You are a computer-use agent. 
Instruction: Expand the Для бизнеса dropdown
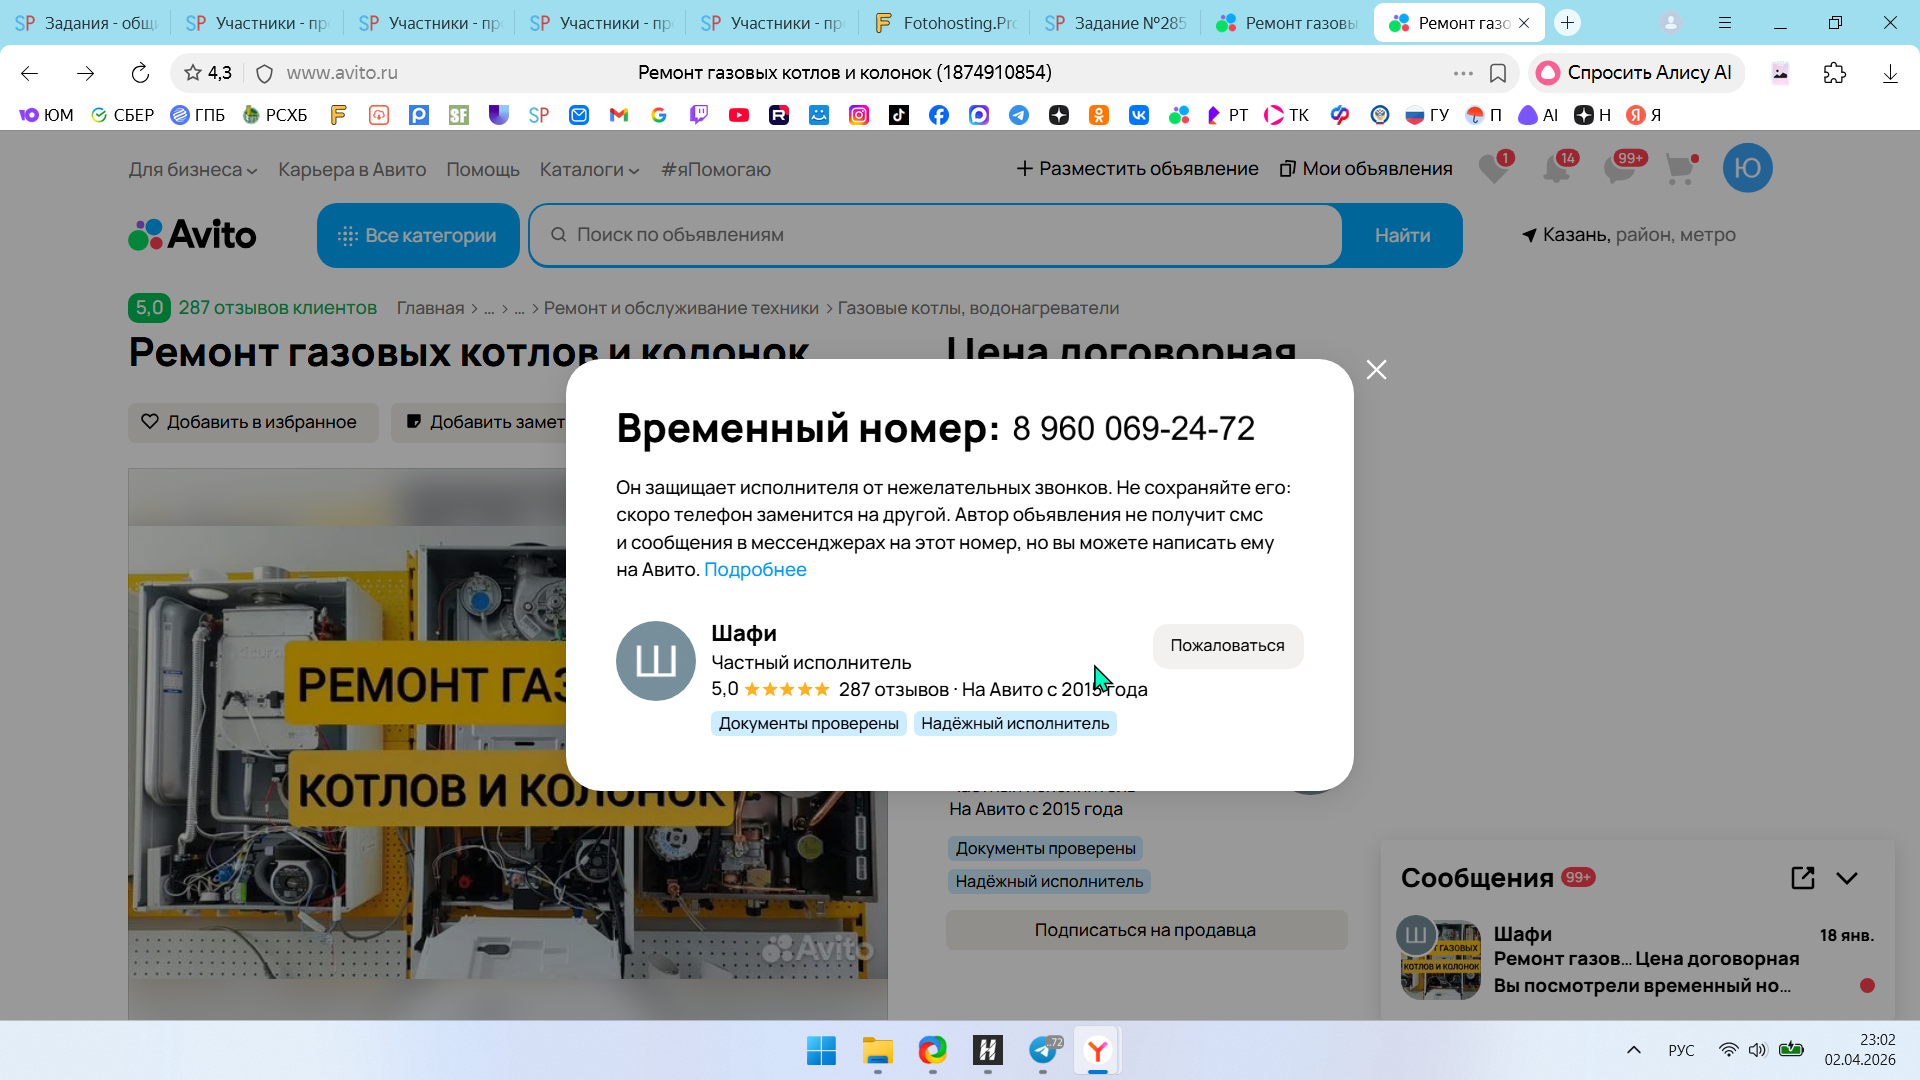coord(192,170)
